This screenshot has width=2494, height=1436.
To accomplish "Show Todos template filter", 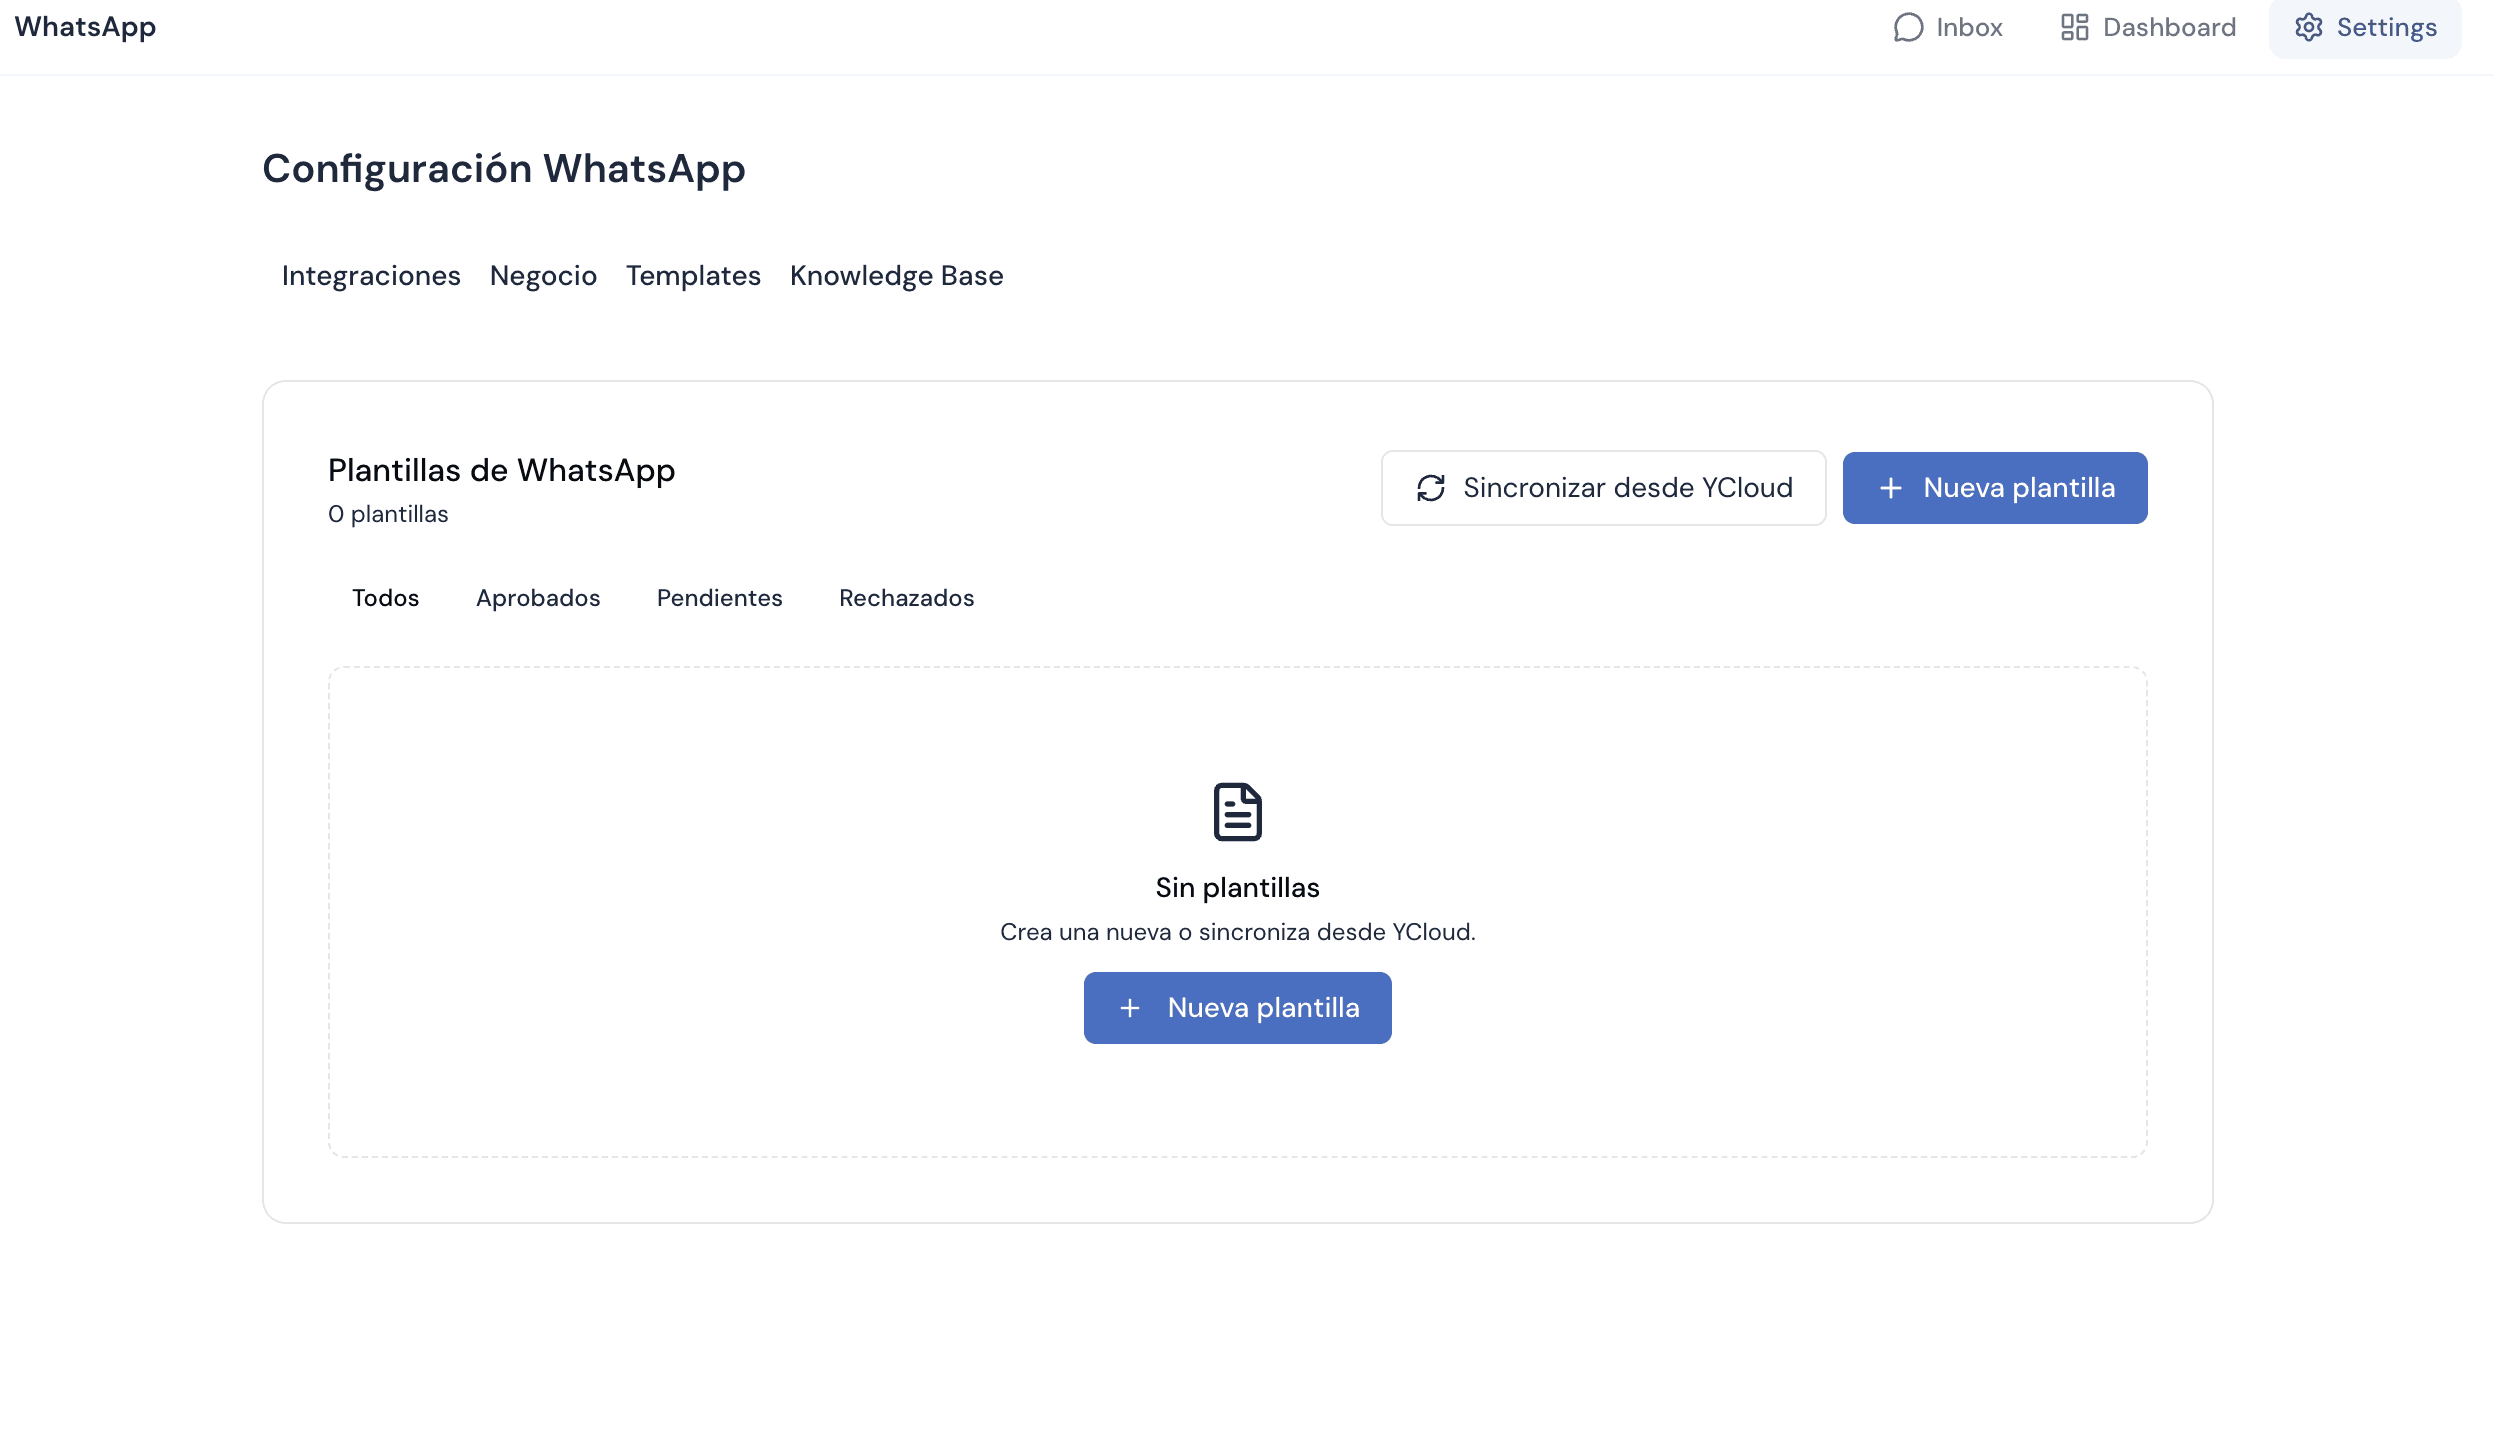I will [x=386, y=598].
